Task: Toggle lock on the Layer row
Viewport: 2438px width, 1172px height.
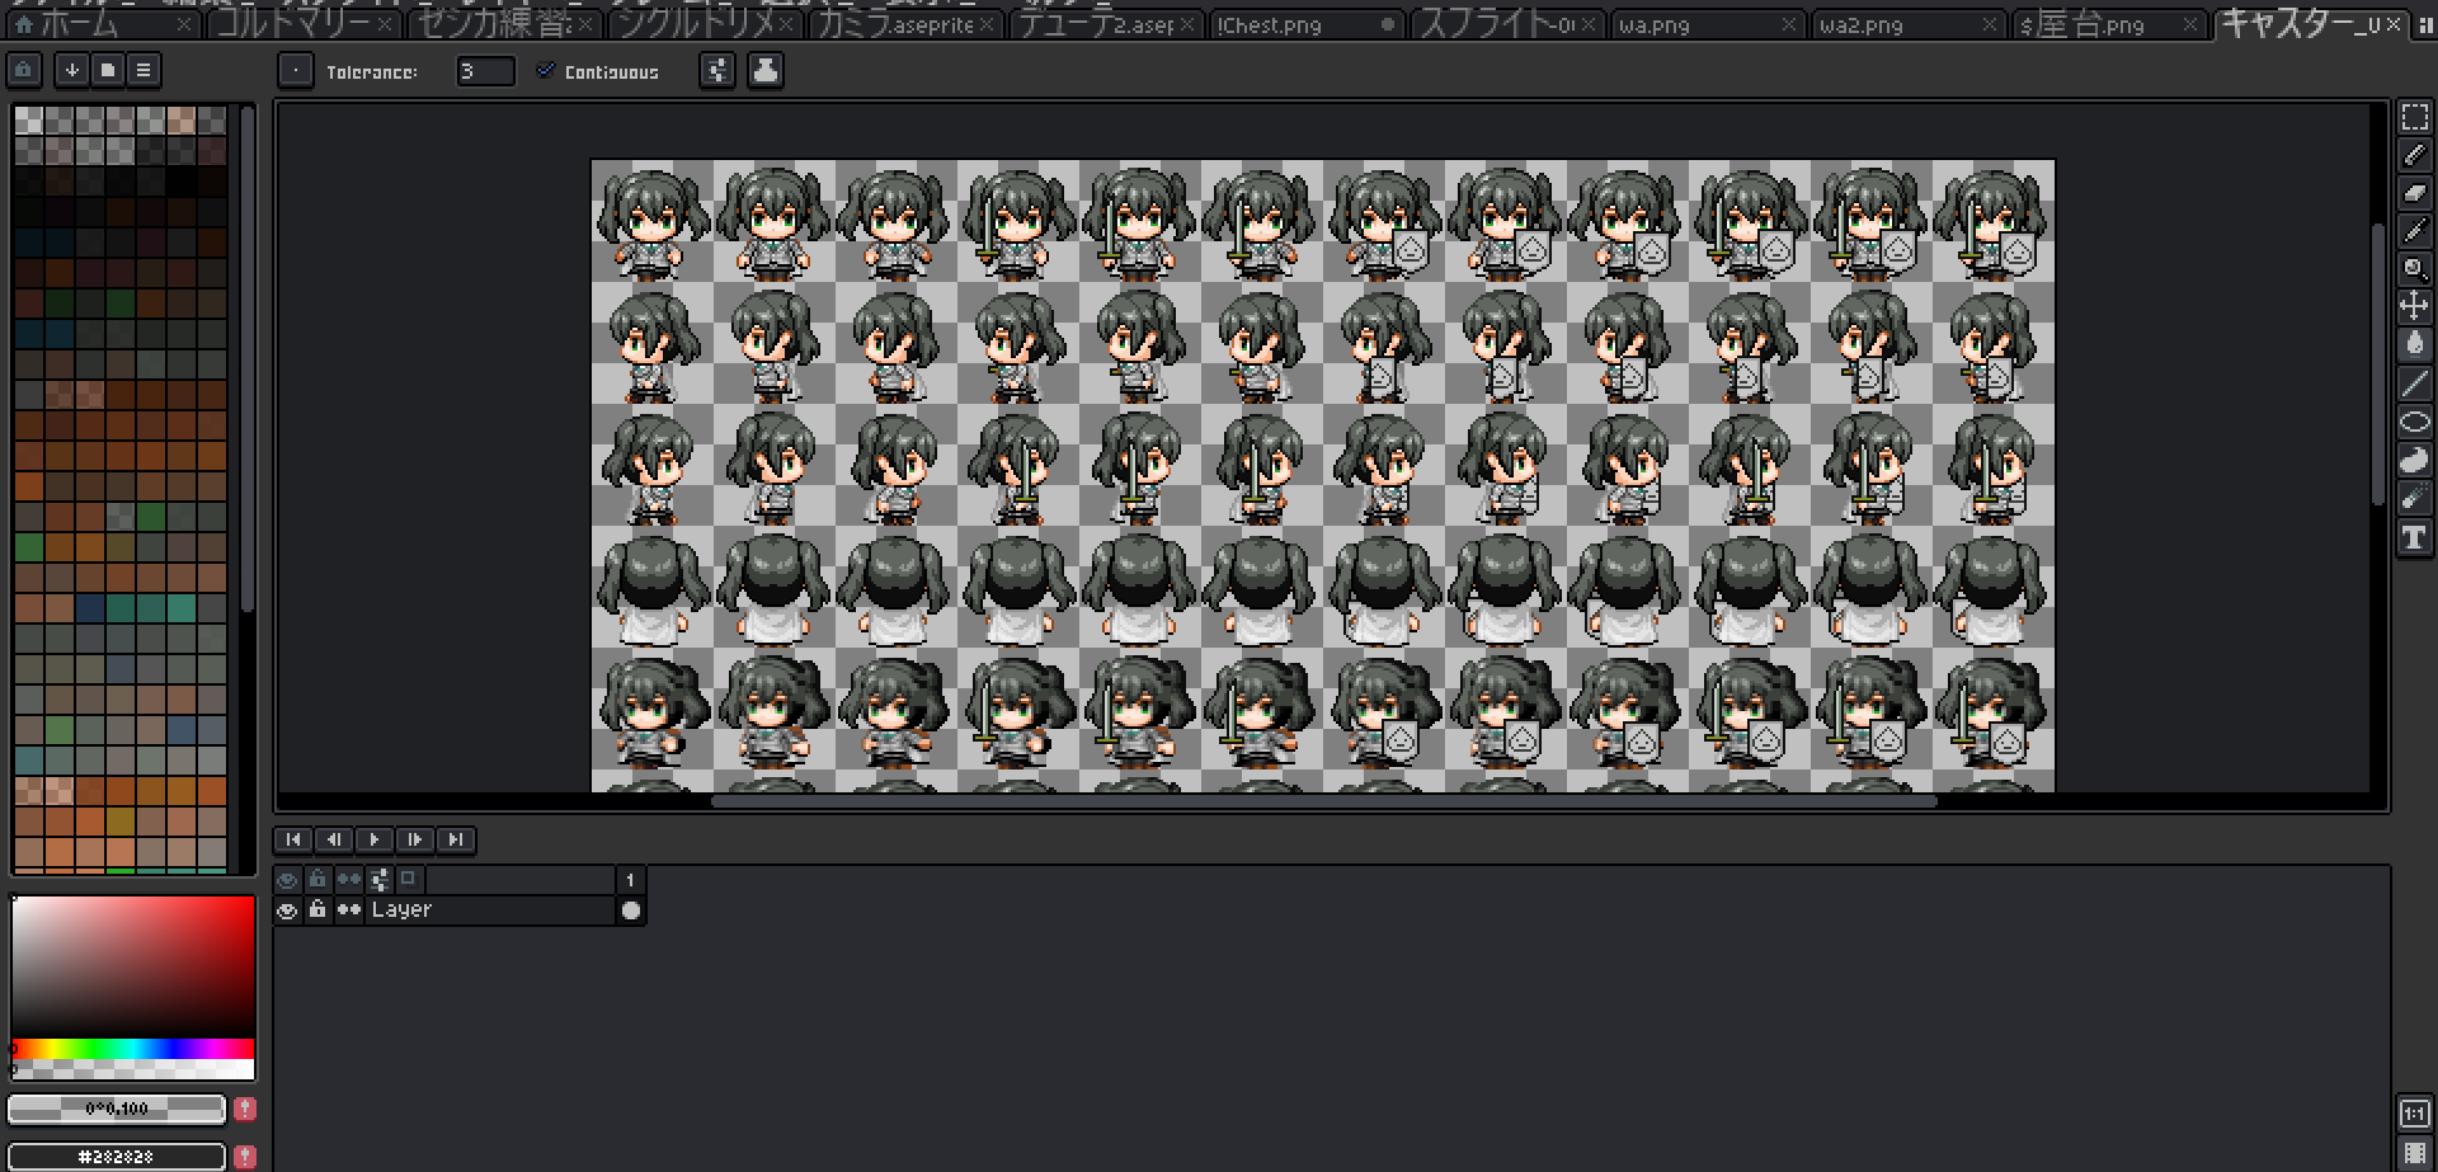Action: (317, 909)
